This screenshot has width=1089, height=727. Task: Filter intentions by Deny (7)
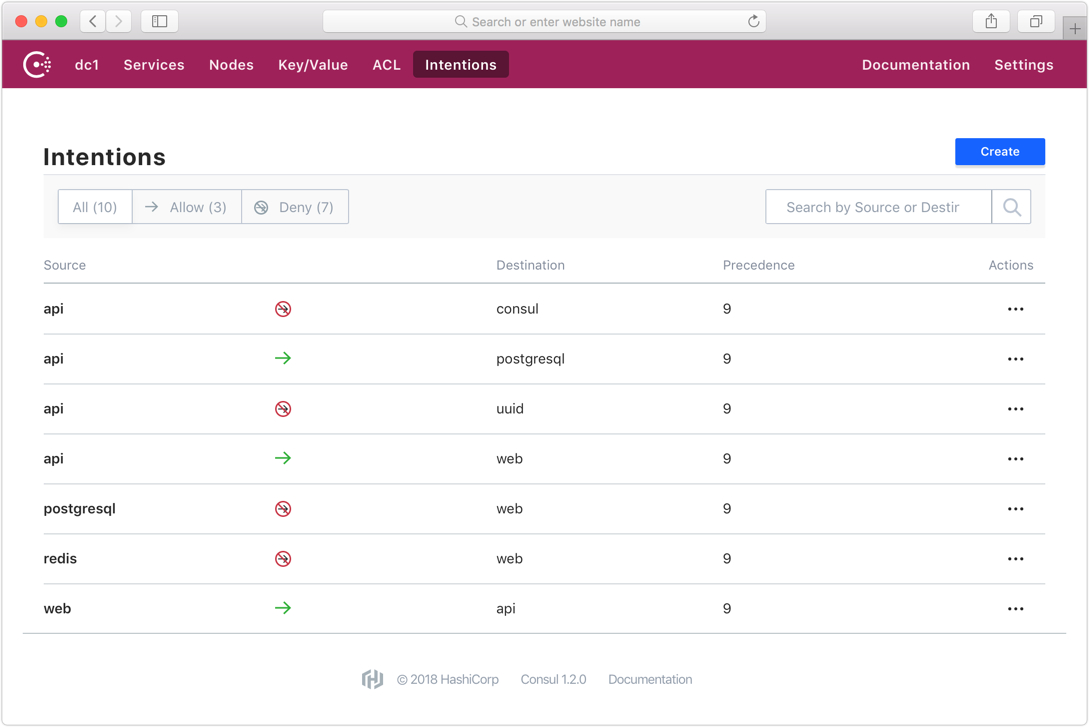295,207
